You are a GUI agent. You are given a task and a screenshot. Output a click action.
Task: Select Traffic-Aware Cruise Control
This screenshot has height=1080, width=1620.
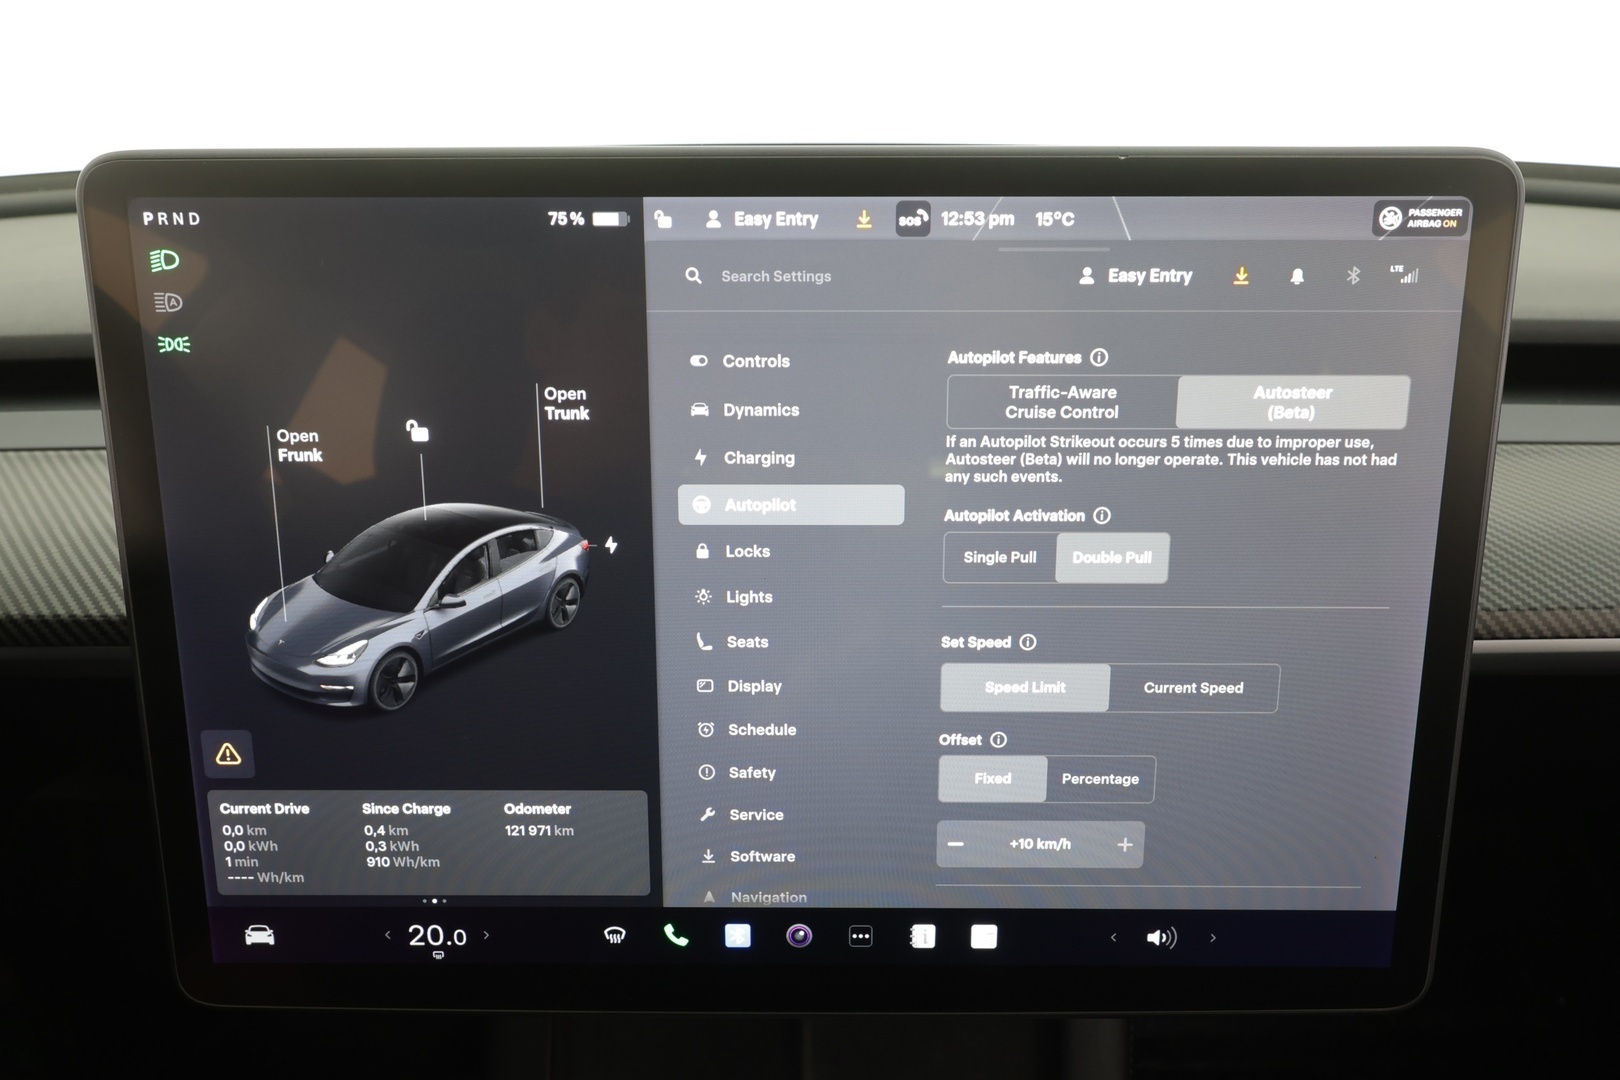coord(1062,402)
